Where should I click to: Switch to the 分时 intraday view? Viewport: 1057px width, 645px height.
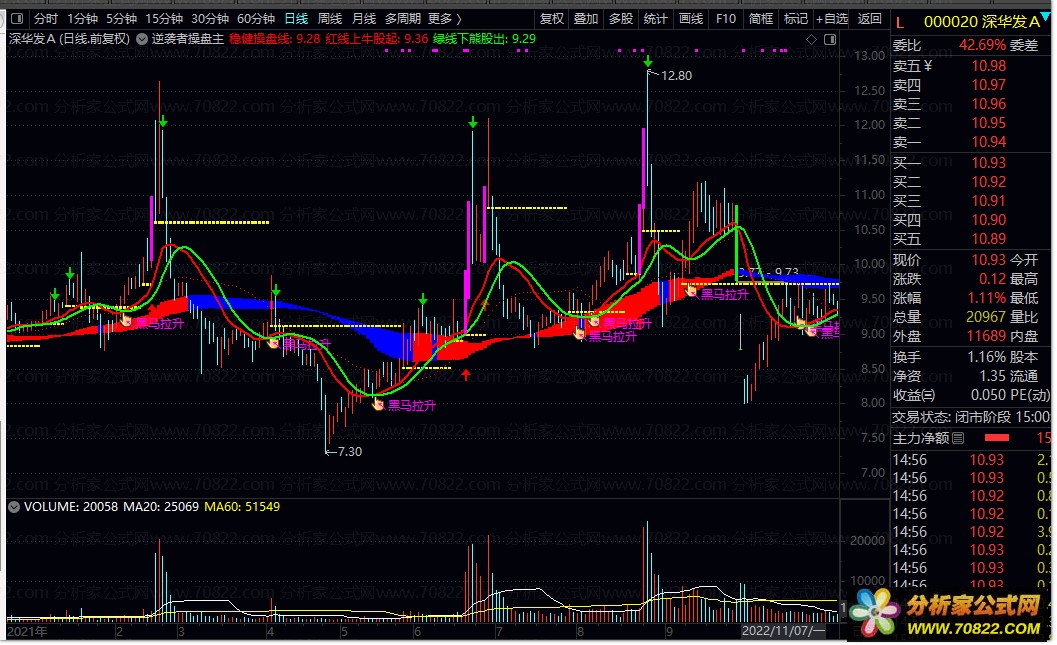(46, 19)
